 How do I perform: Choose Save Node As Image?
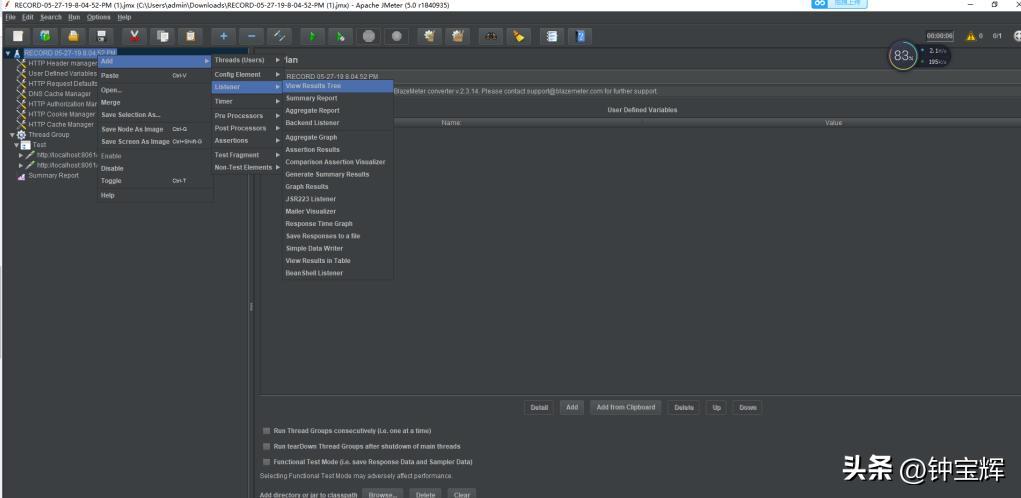click(155, 130)
